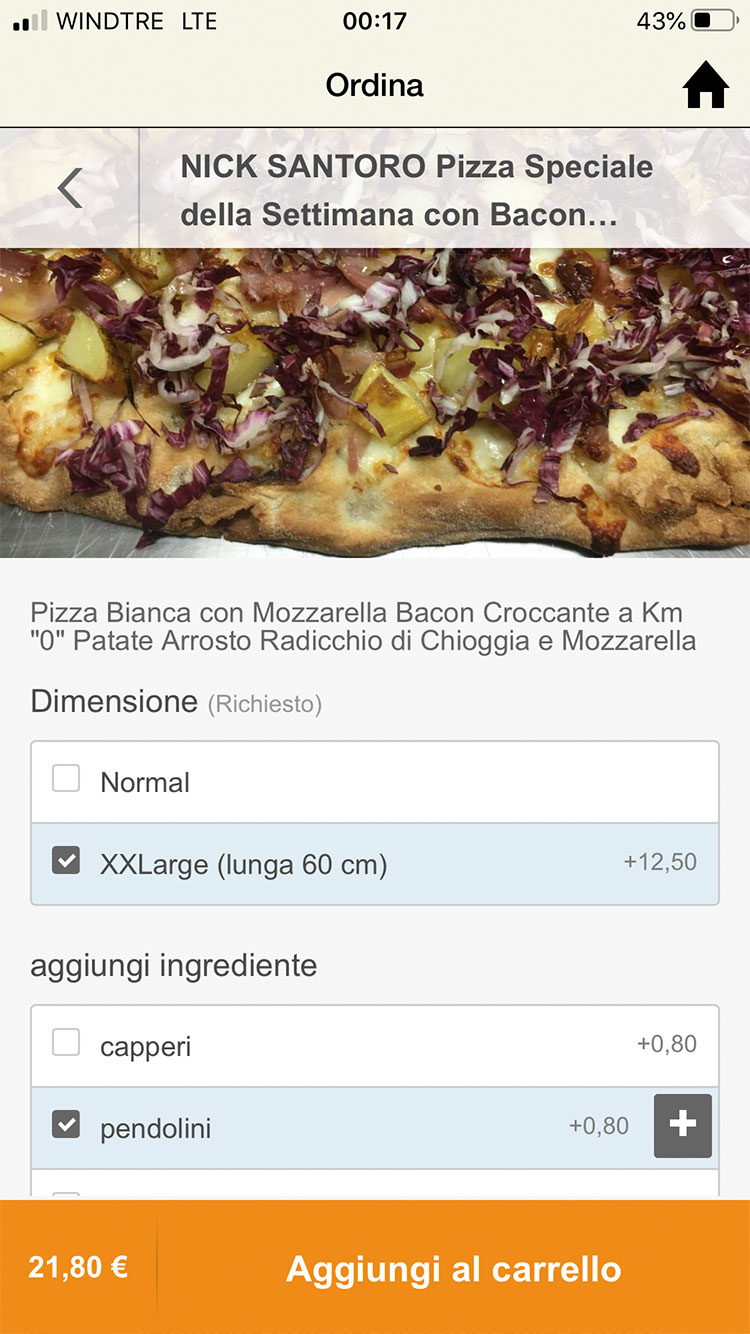The height and width of the screenshot is (1334, 750).
Task: Tap the 21,80 € total price
Action: [78, 1268]
